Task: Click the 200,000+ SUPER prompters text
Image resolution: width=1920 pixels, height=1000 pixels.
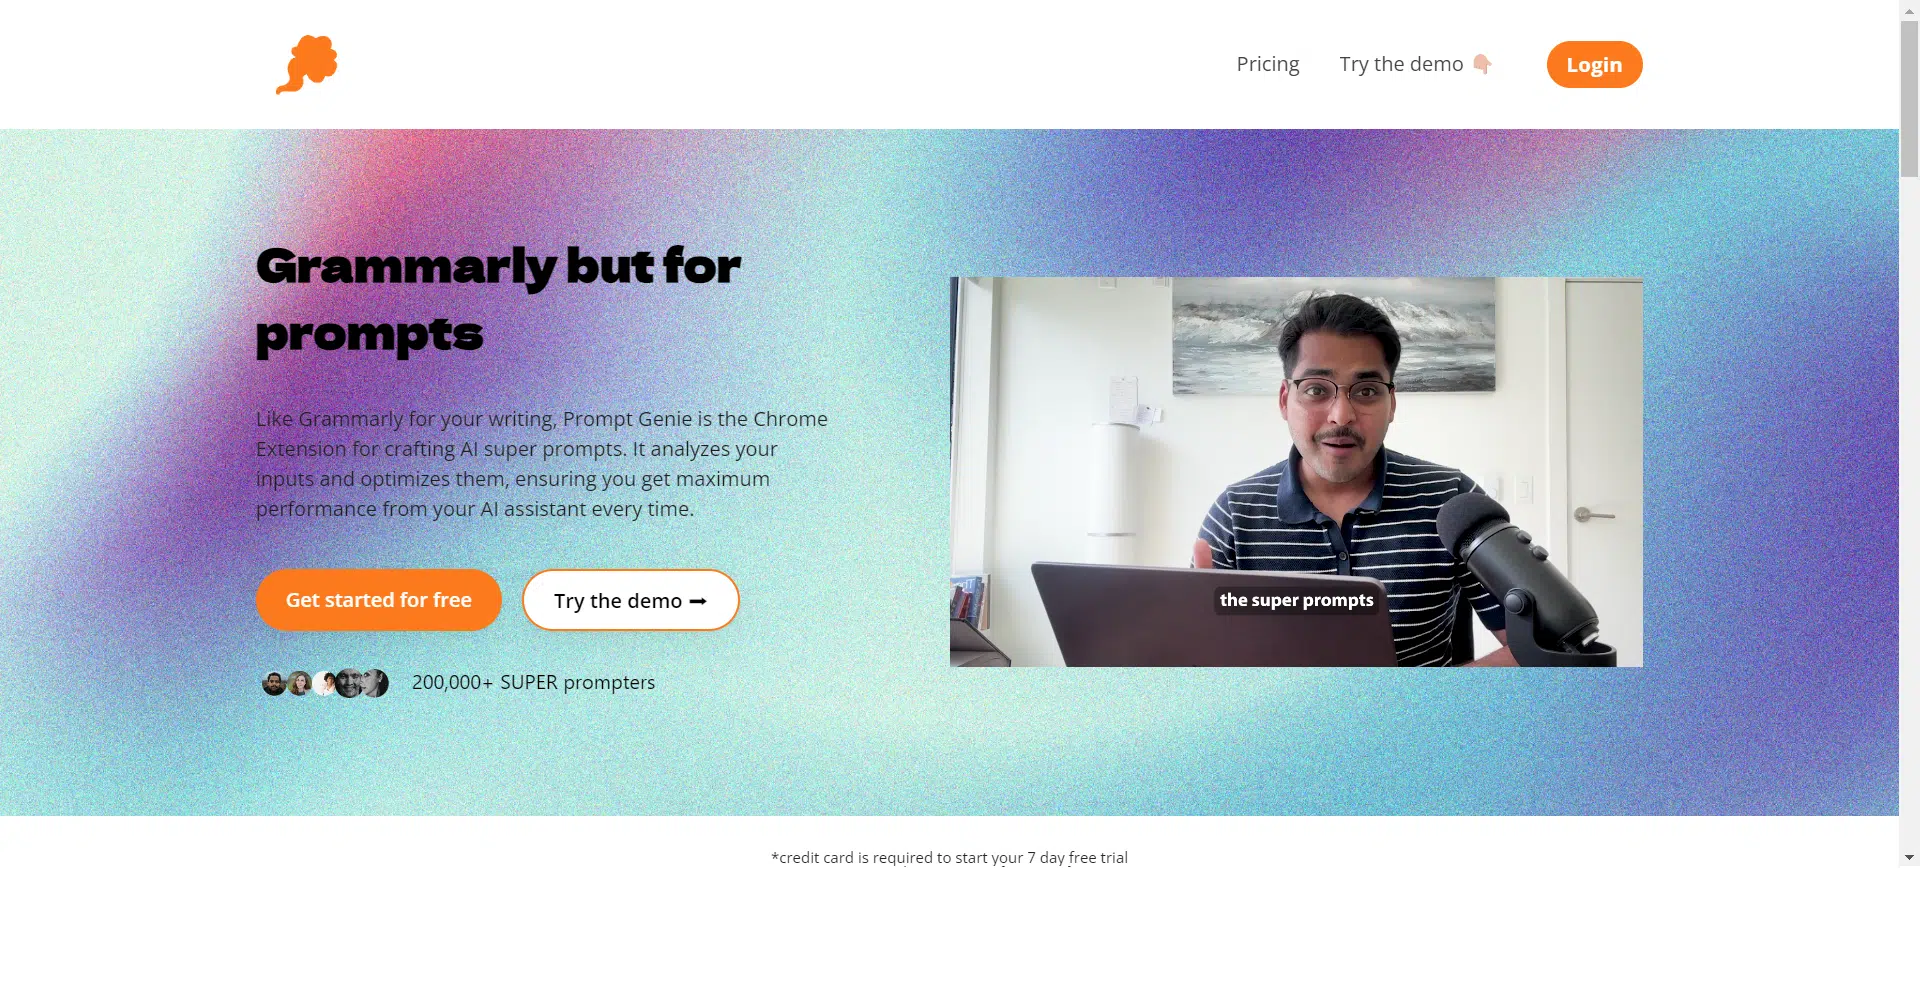Action: pos(533,682)
